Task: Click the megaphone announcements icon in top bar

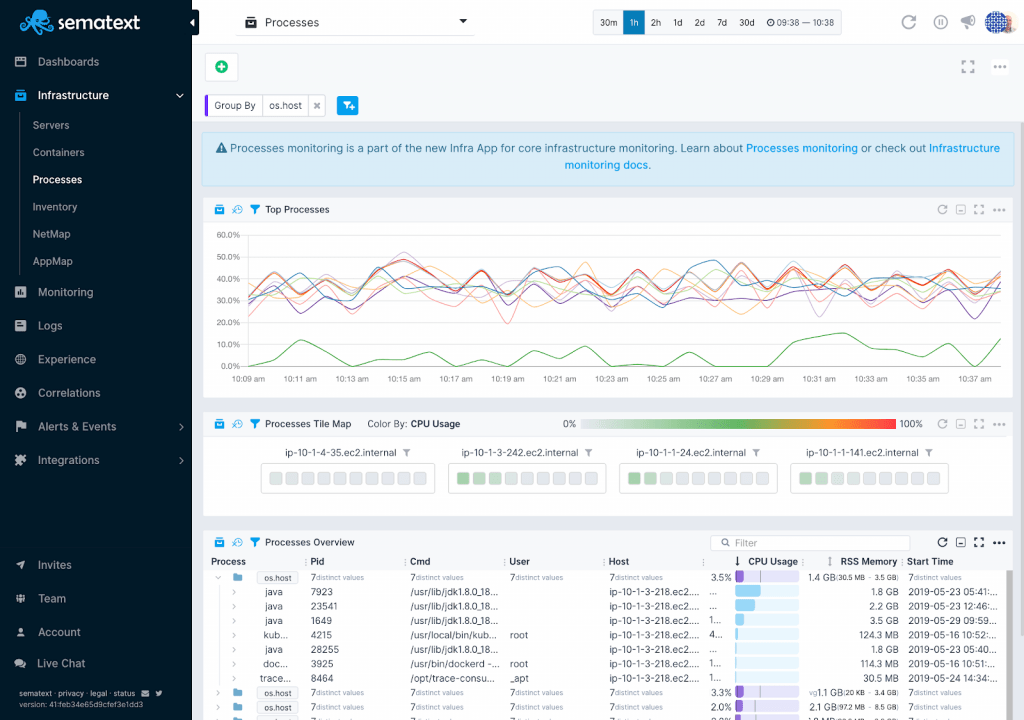Action: 967,22
